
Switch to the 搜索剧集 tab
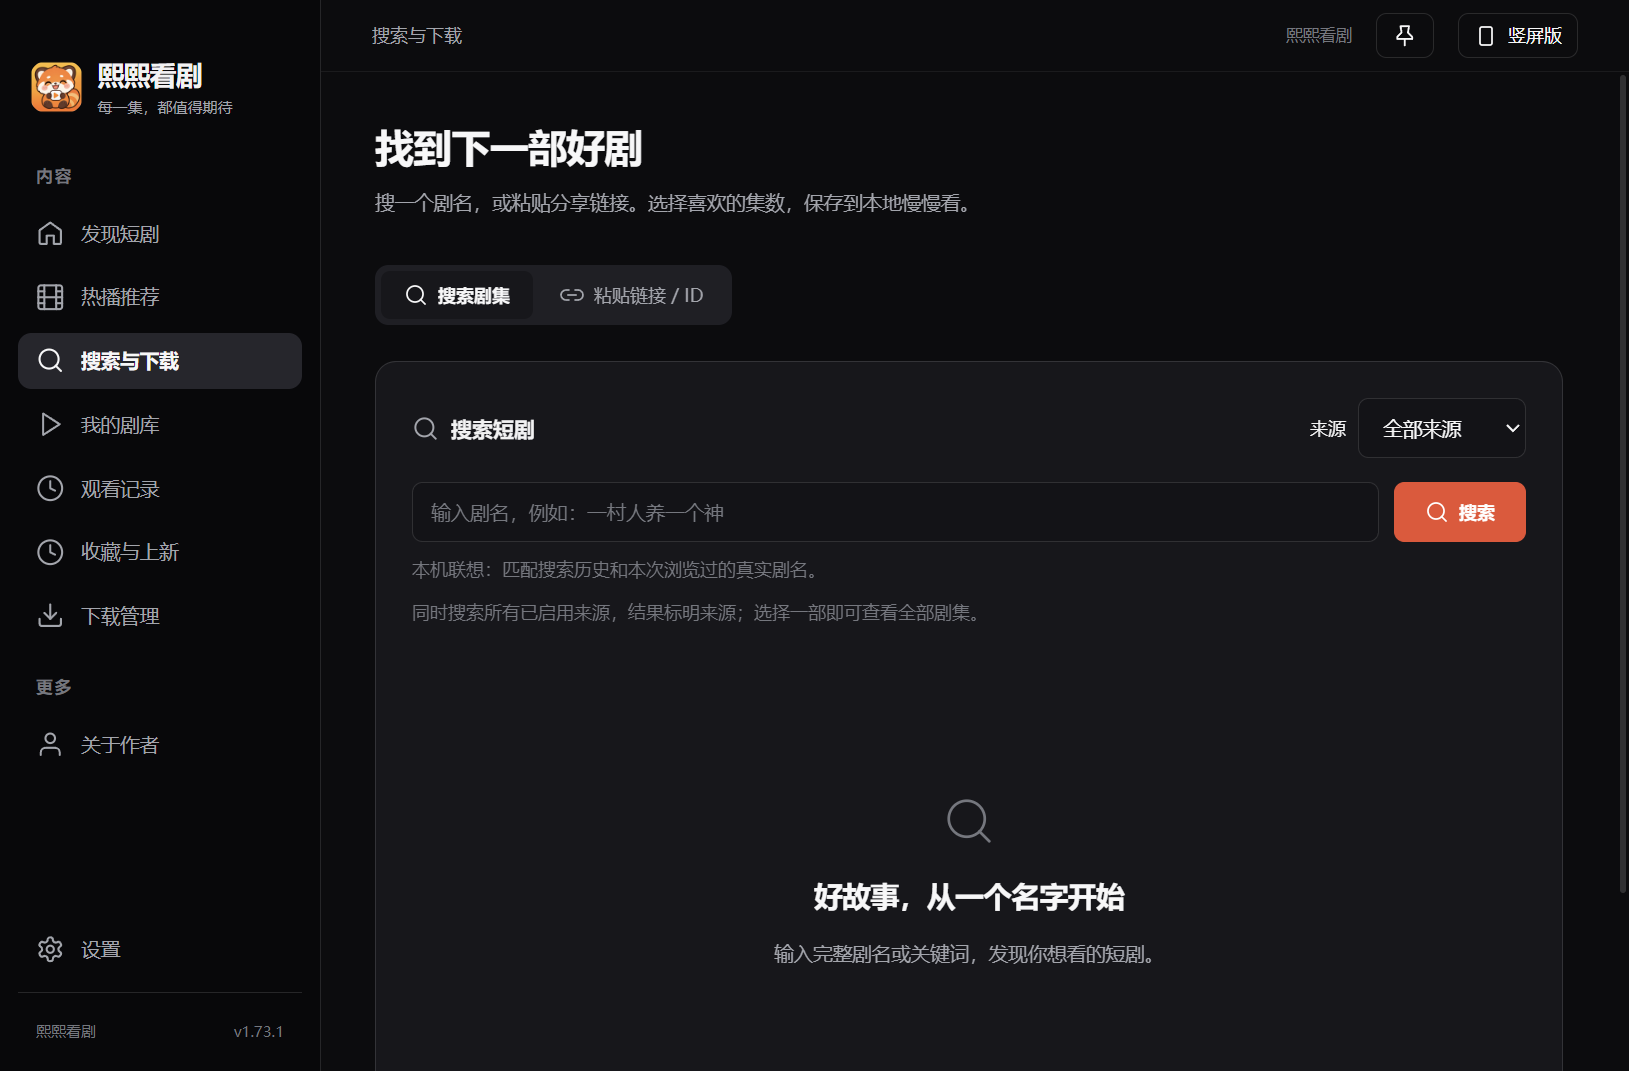(457, 295)
